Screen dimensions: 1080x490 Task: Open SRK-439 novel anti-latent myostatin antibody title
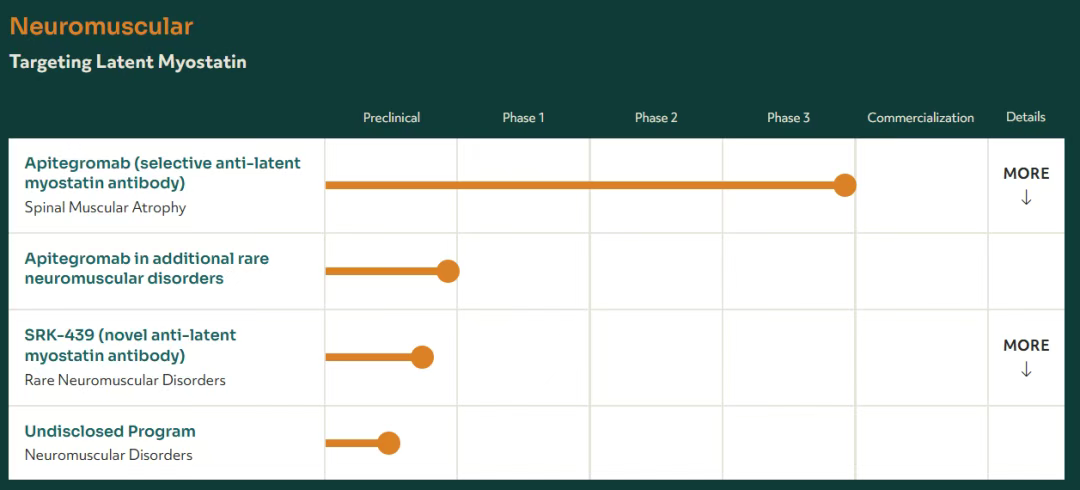coord(130,345)
